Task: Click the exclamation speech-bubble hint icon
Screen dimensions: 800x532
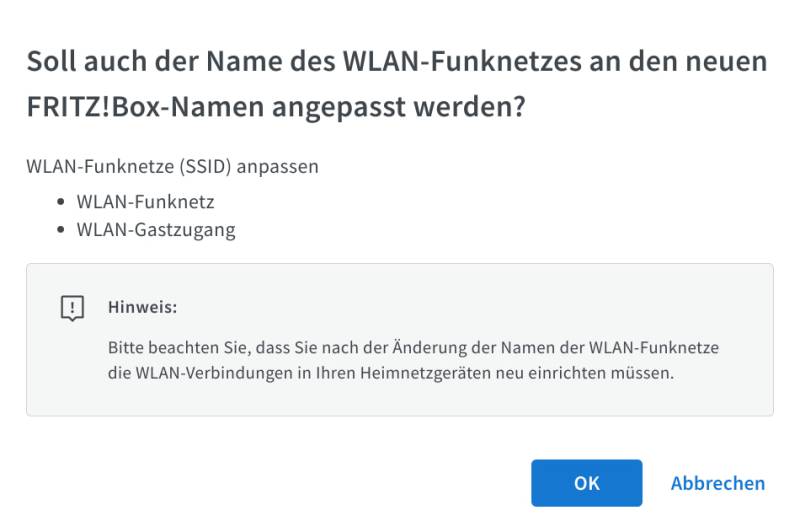Action: (72, 308)
